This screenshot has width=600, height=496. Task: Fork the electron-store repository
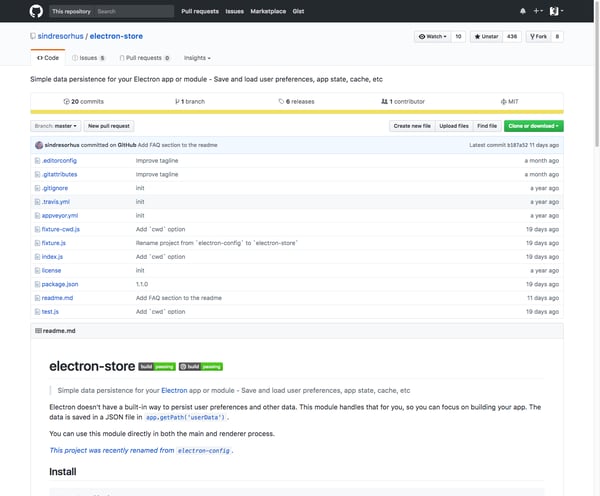pos(538,36)
